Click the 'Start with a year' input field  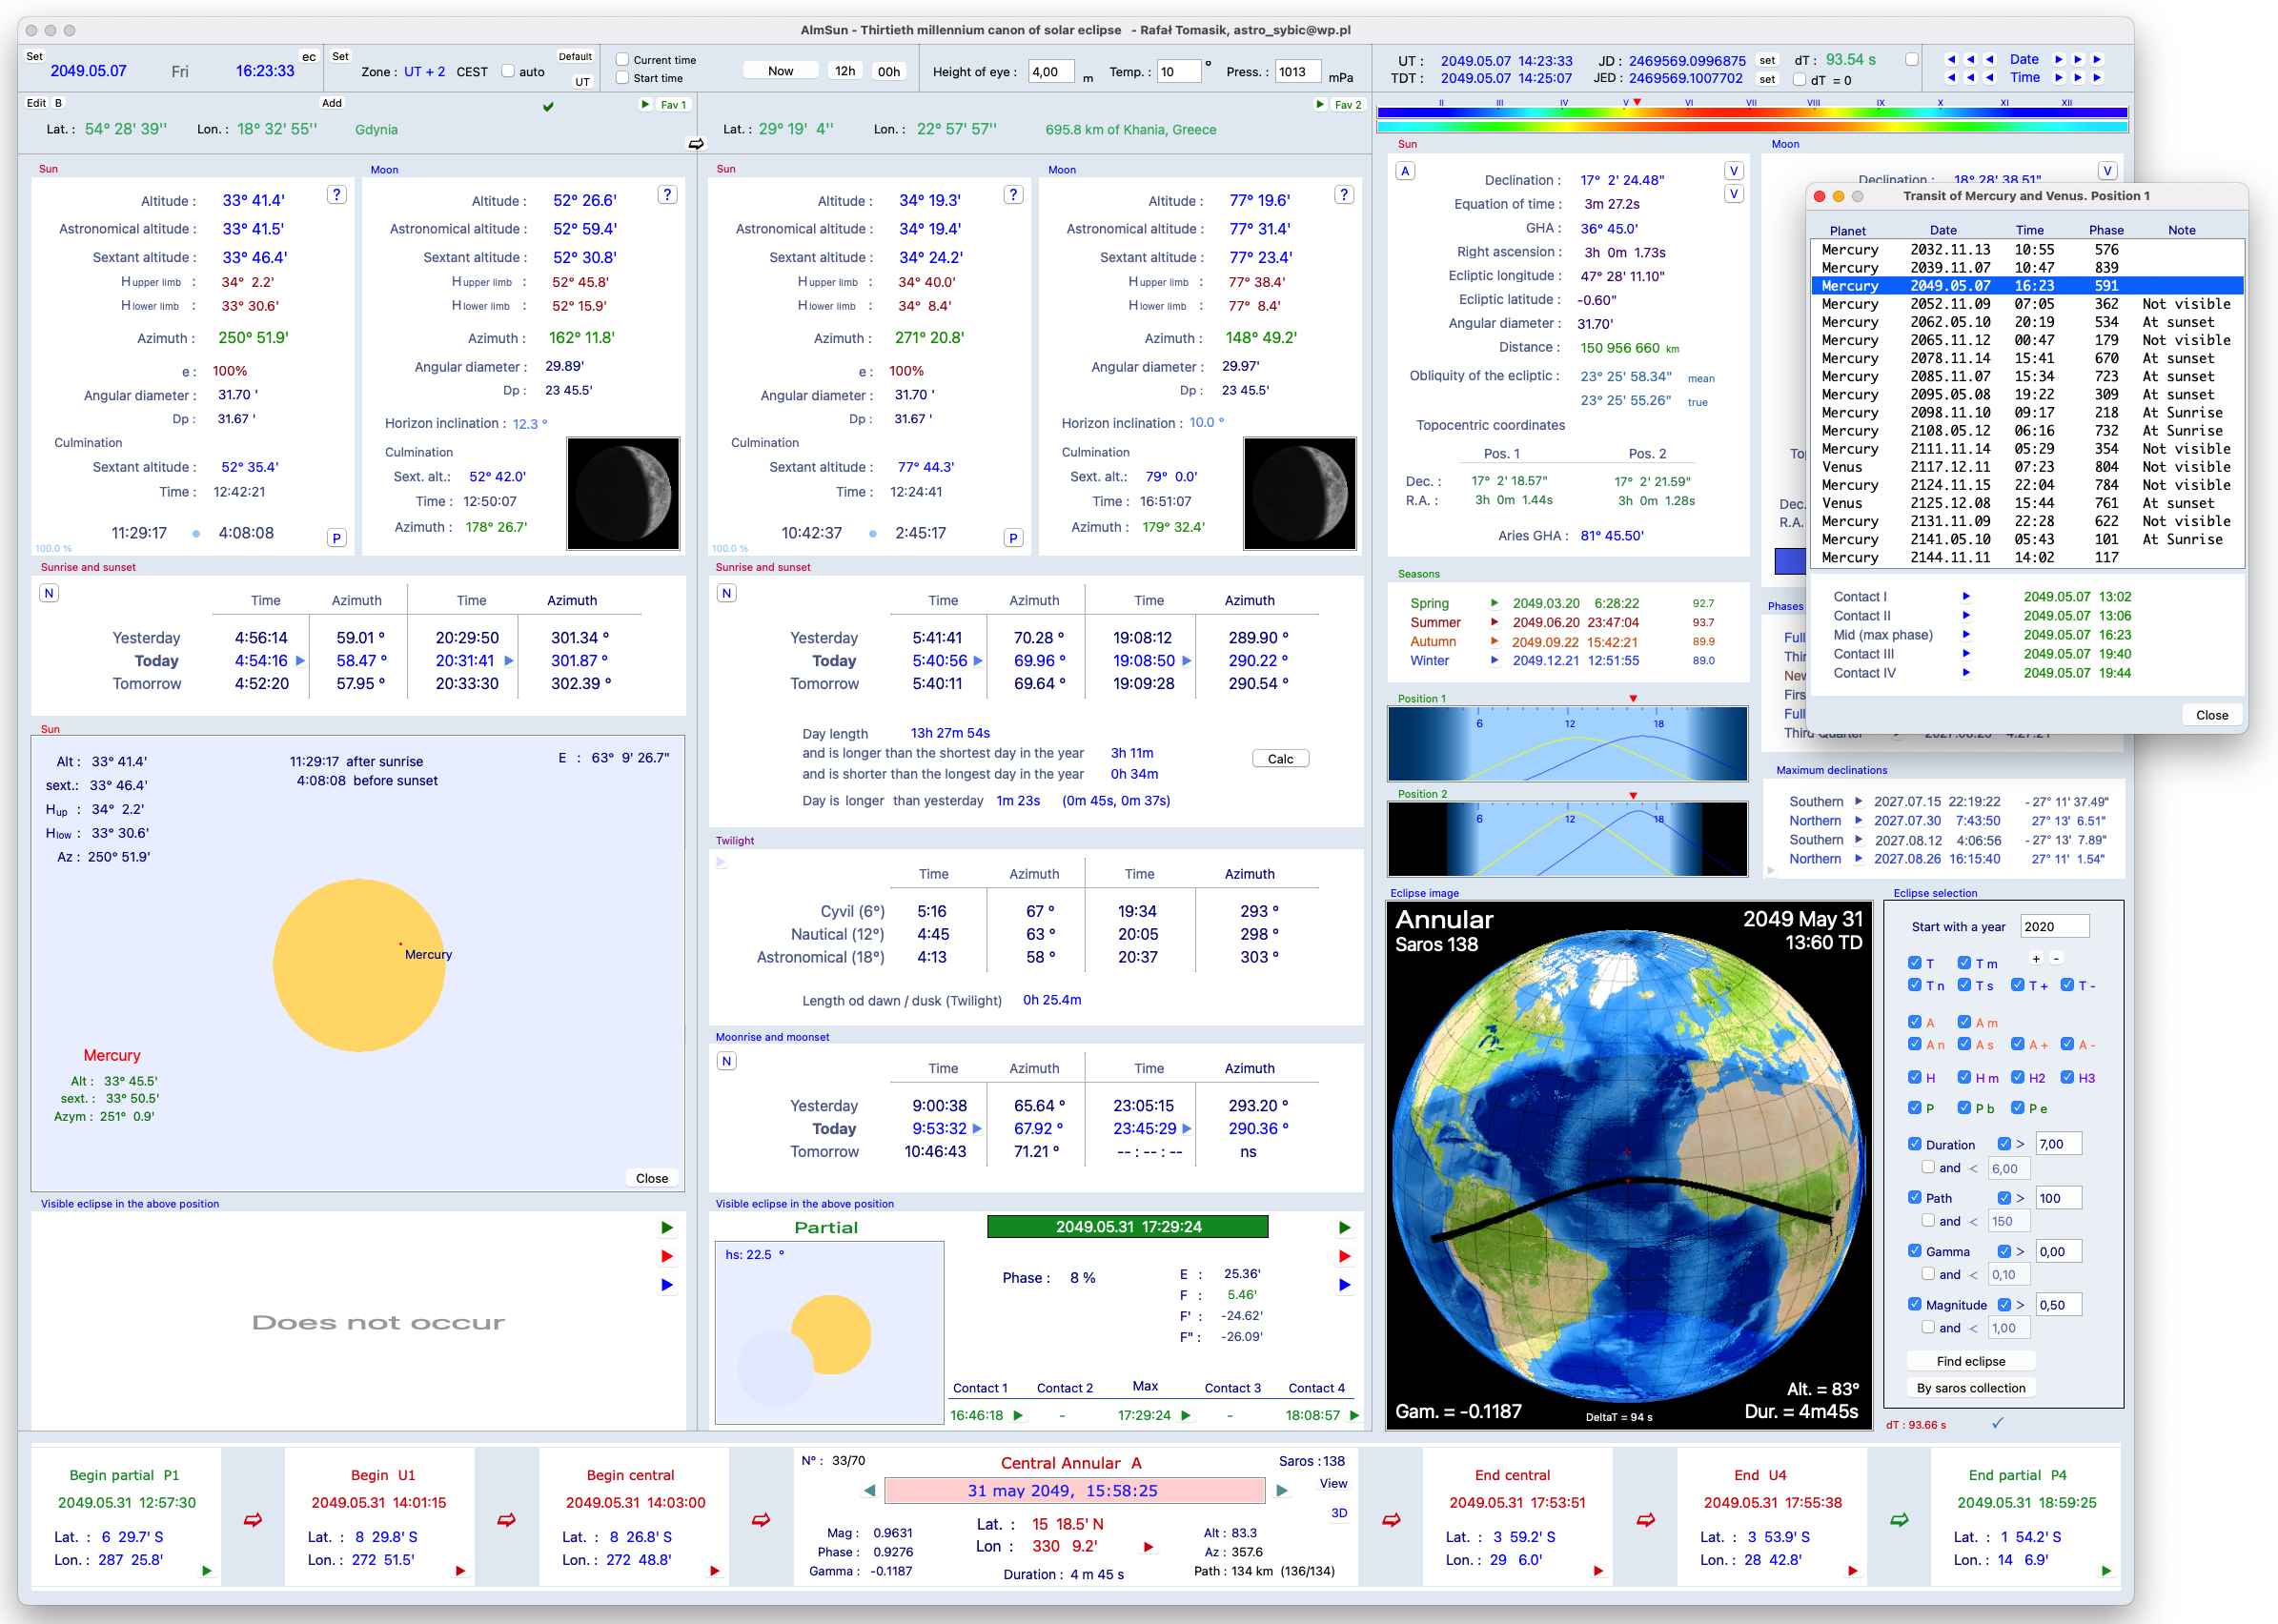(x=2054, y=926)
